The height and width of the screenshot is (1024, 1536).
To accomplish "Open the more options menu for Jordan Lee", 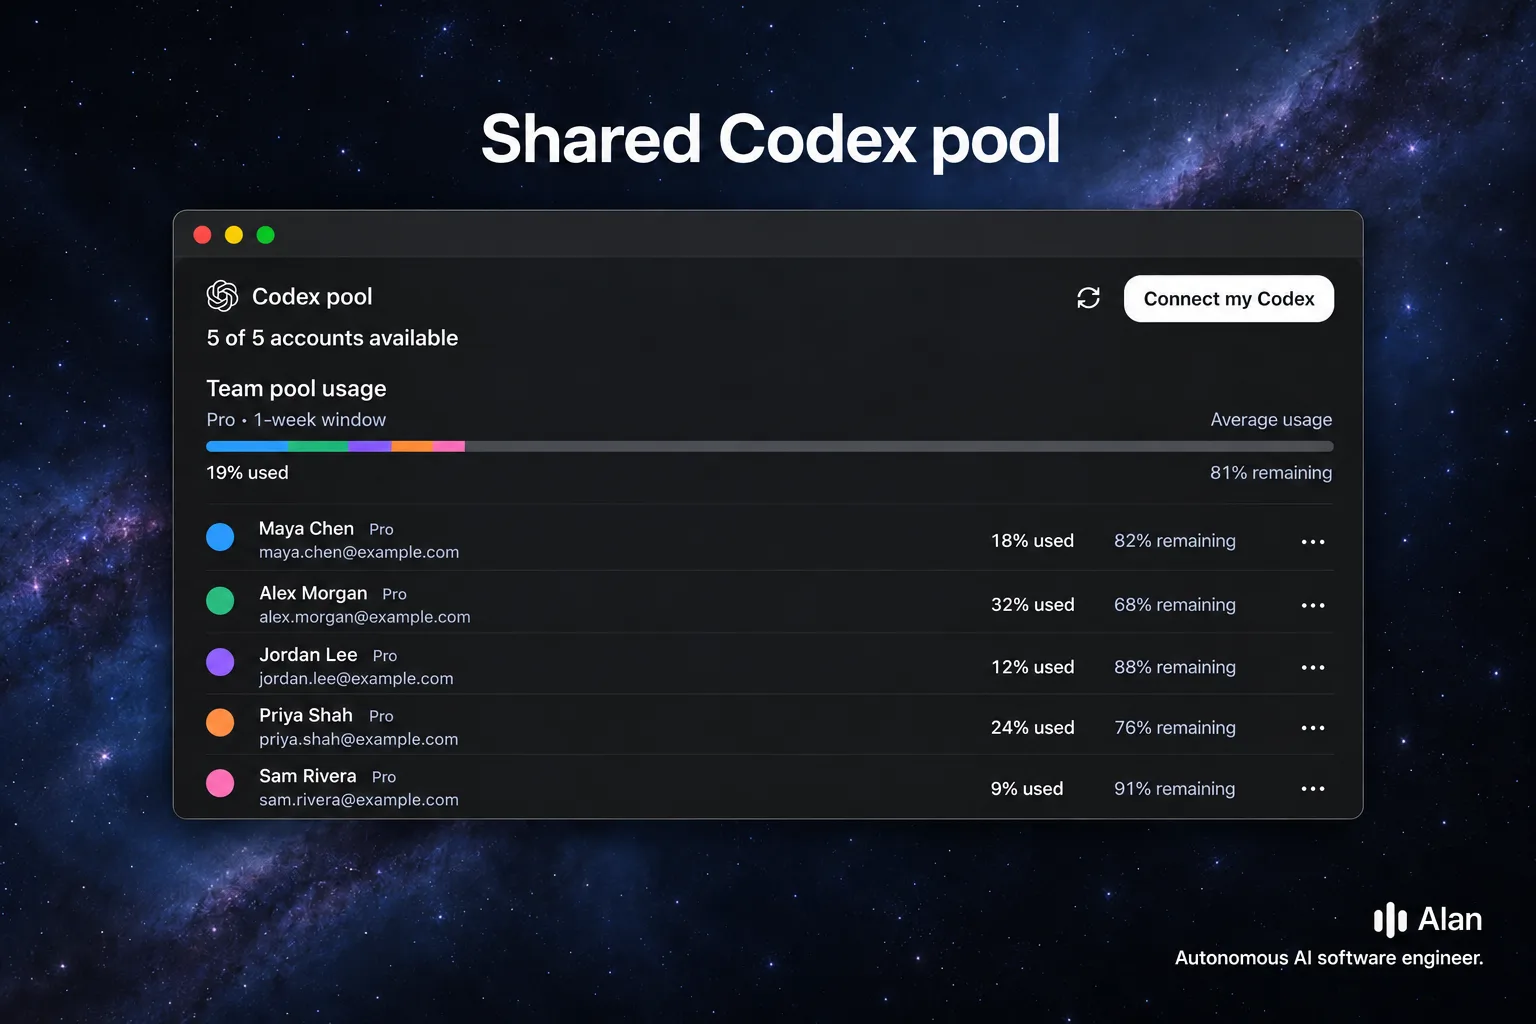I will point(1313,668).
